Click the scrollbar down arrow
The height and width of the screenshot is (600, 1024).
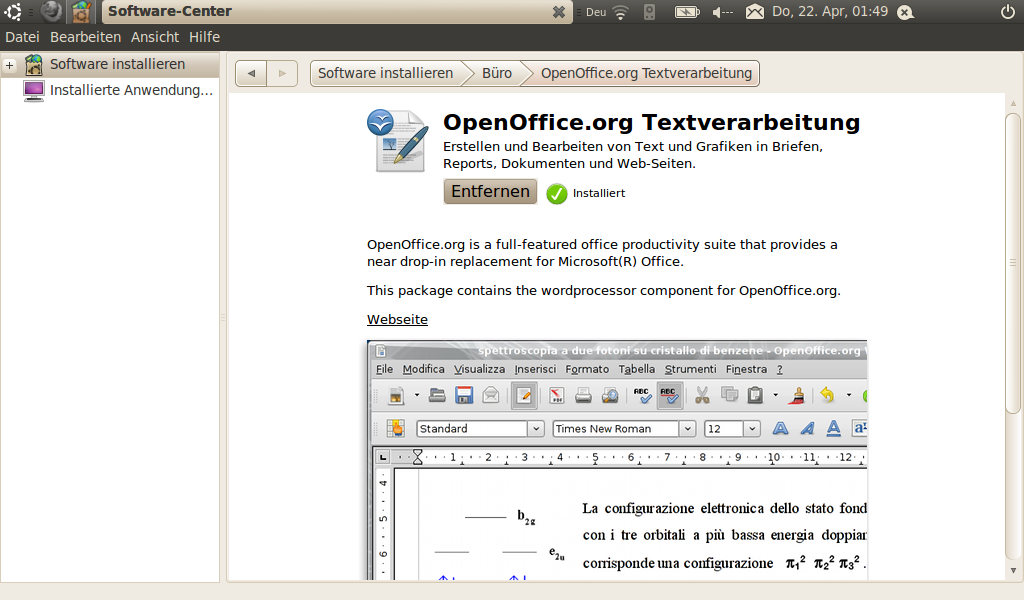[x=1013, y=571]
